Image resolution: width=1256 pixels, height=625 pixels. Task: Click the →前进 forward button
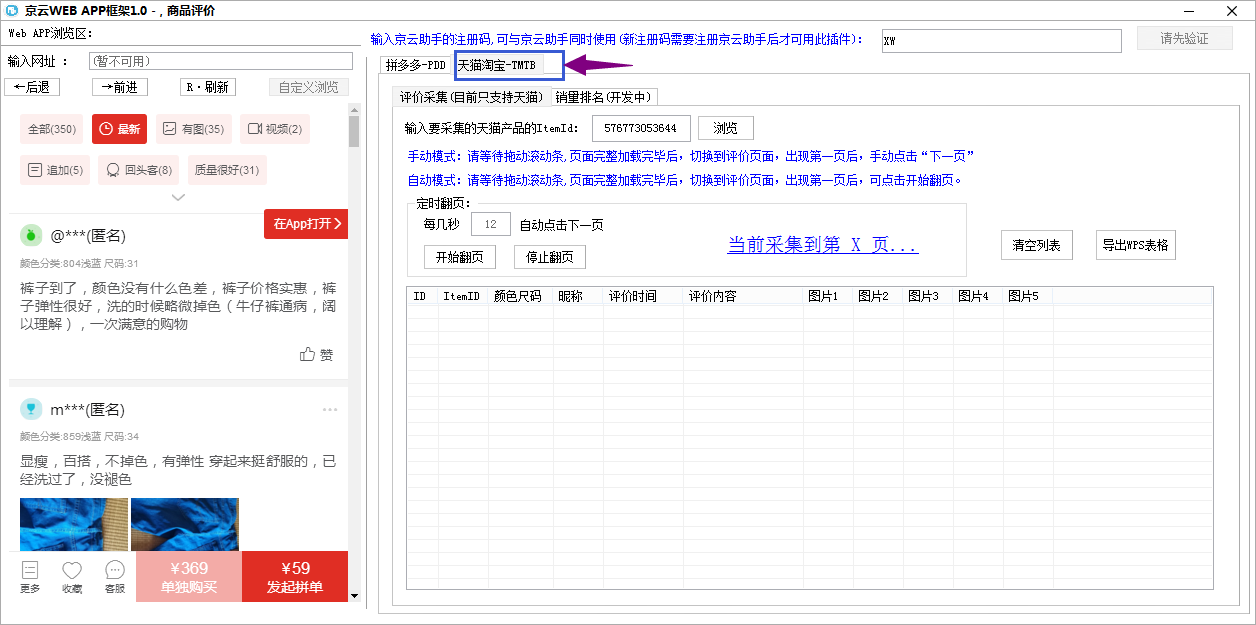tap(120, 87)
